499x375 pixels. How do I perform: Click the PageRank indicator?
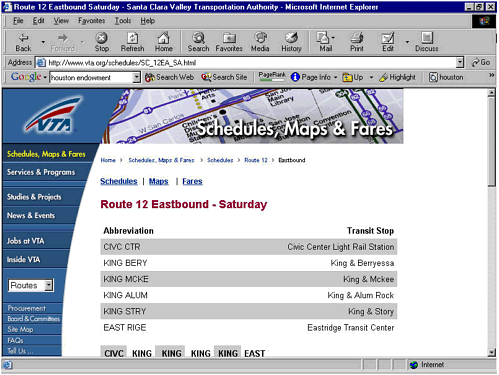pos(272,77)
